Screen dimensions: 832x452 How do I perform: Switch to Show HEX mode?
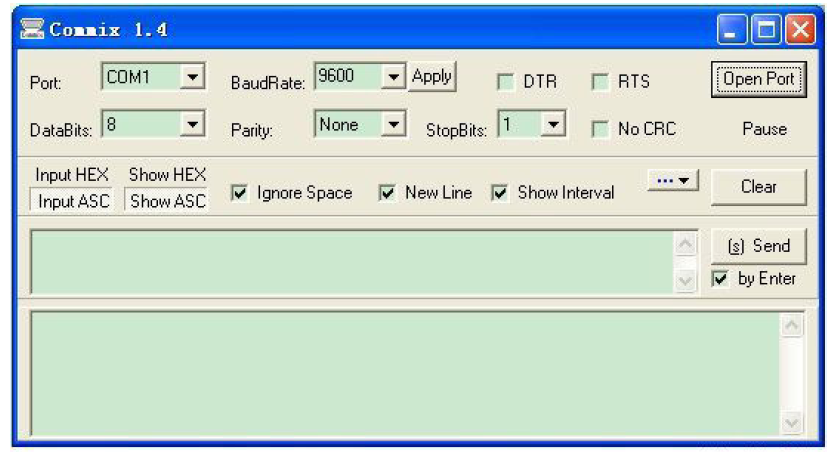pyautogui.click(x=167, y=175)
